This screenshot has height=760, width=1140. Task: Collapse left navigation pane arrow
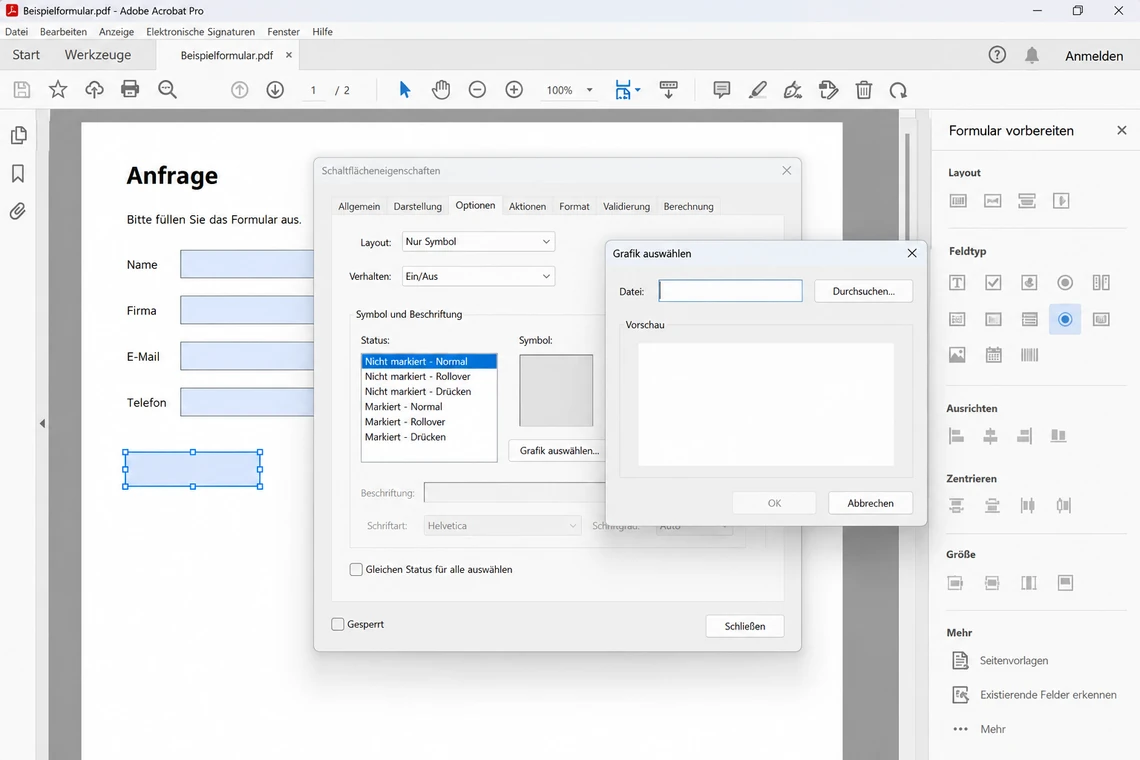click(x=42, y=423)
